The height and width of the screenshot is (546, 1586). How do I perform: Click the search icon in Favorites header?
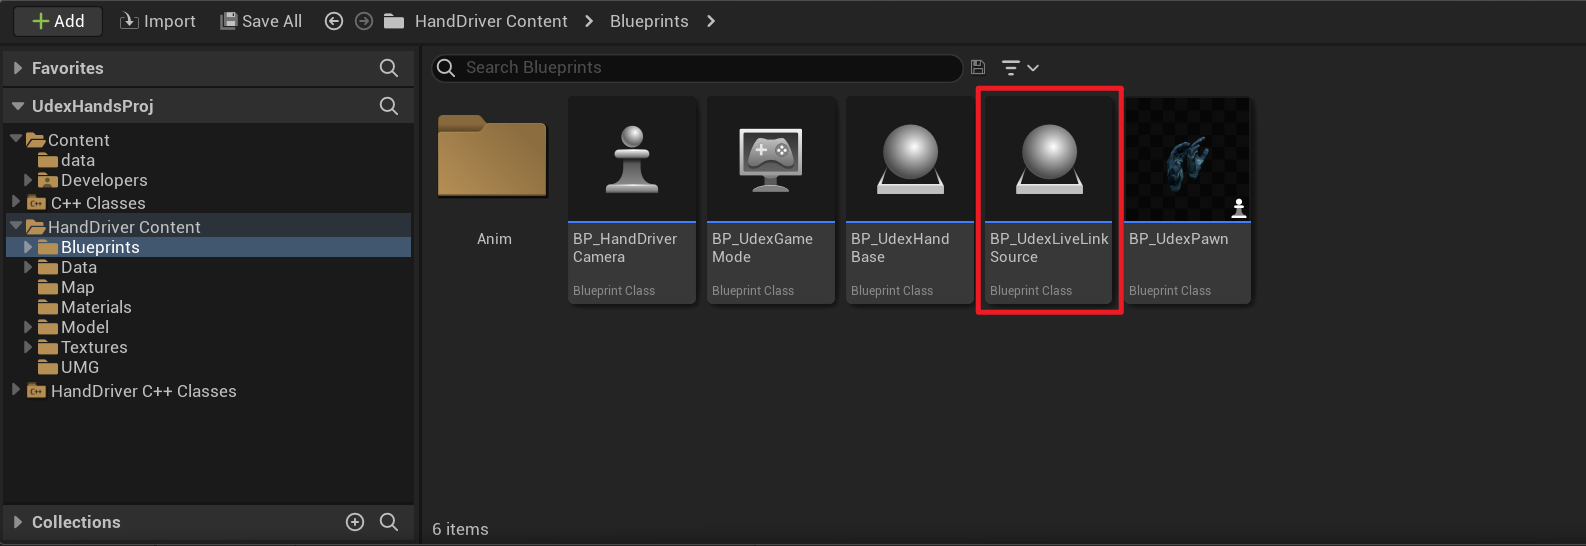389,68
